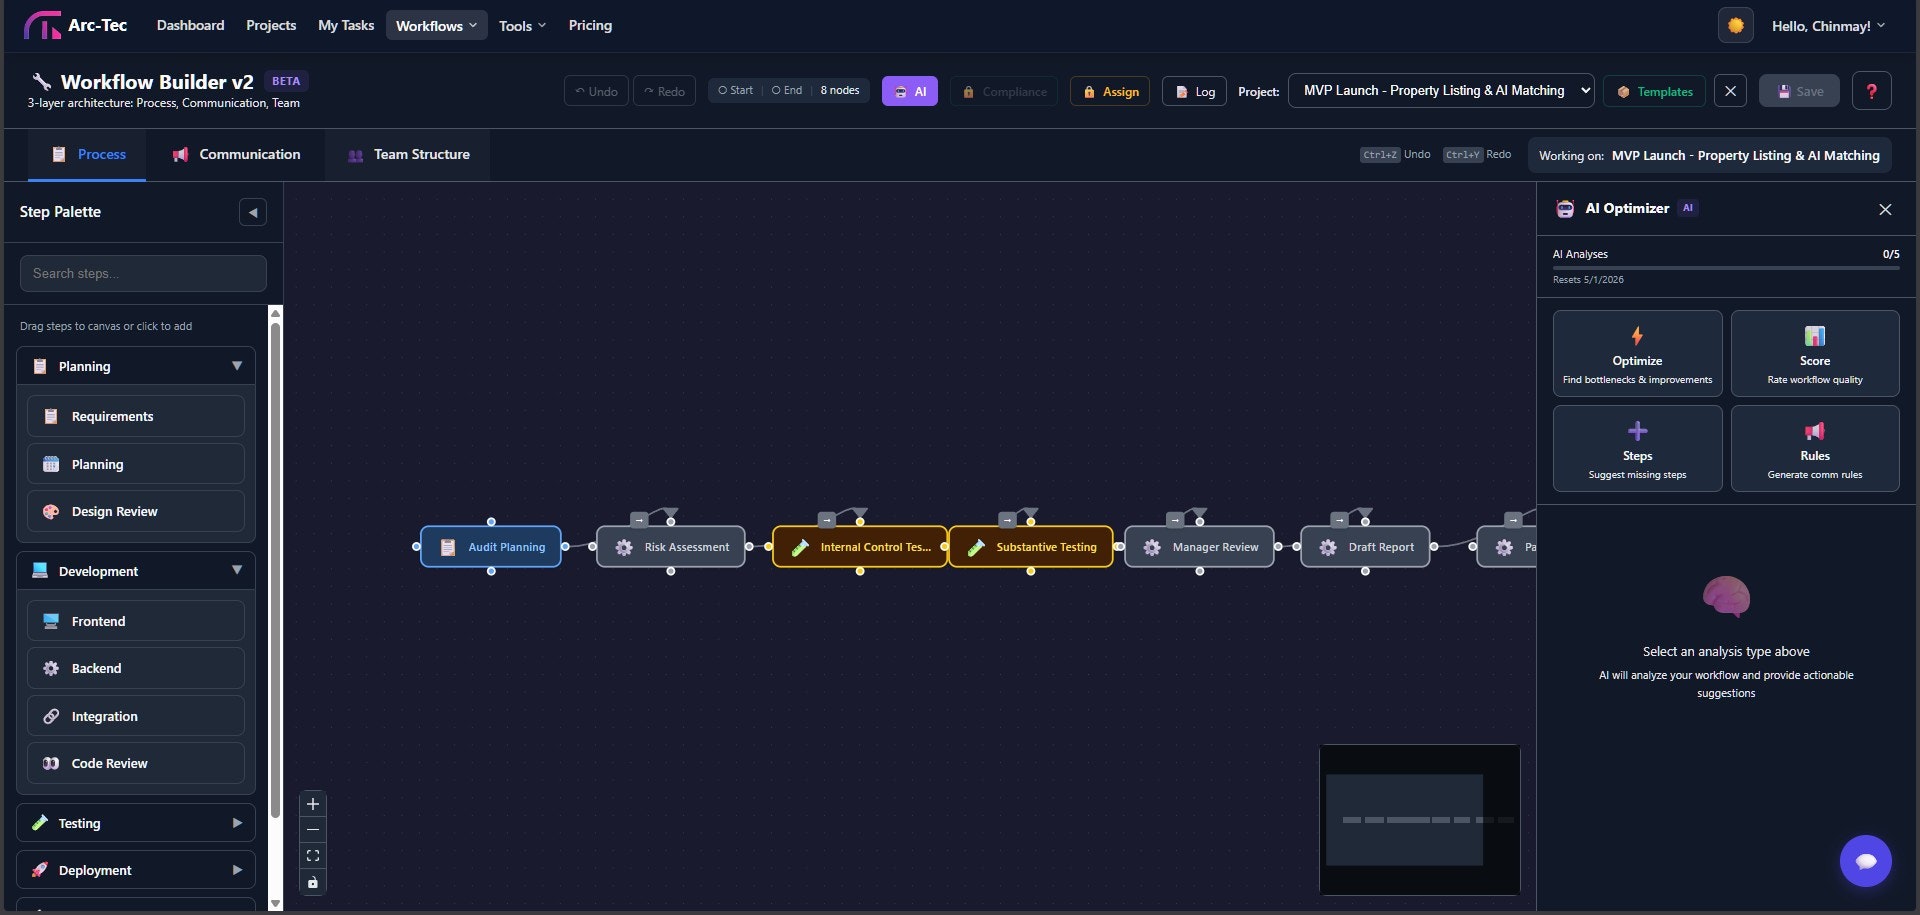Select the Optimize analysis card

tap(1637, 353)
